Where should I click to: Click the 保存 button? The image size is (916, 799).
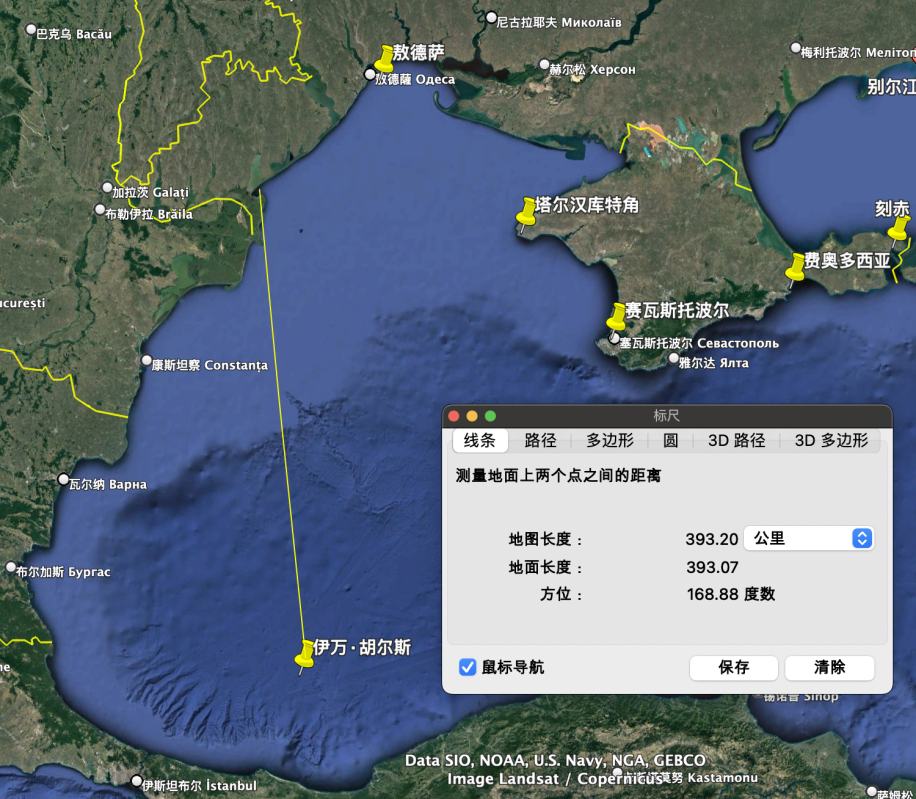pos(734,668)
